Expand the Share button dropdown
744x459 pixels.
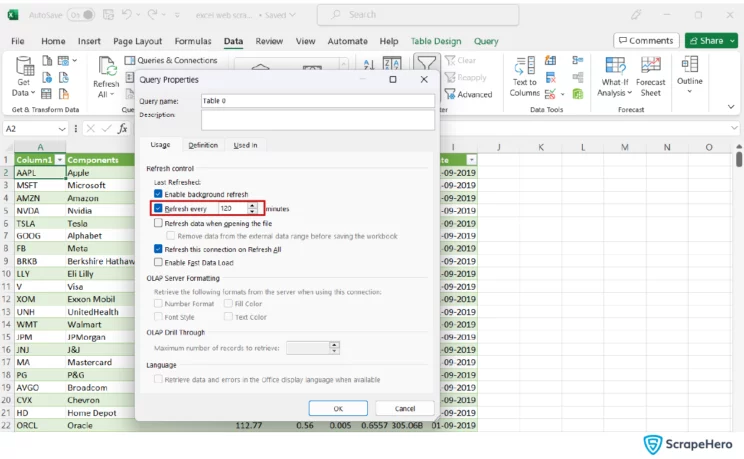point(732,41)
